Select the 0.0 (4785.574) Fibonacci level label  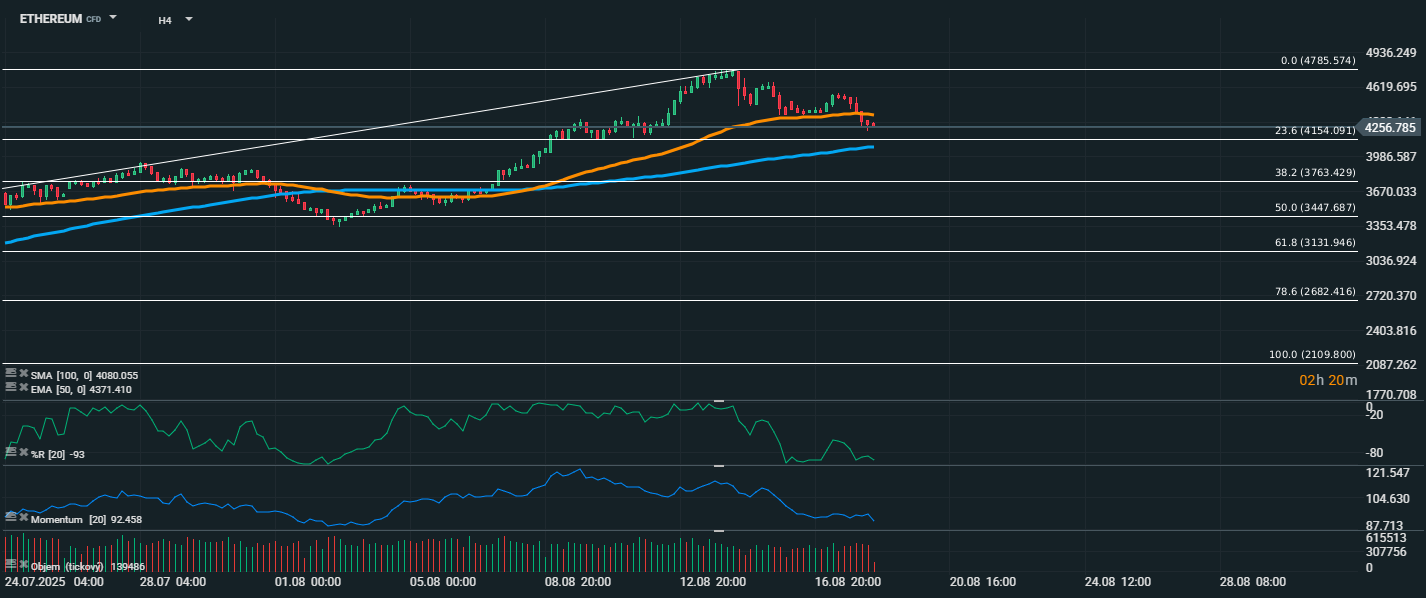(x=1318, y=61)
